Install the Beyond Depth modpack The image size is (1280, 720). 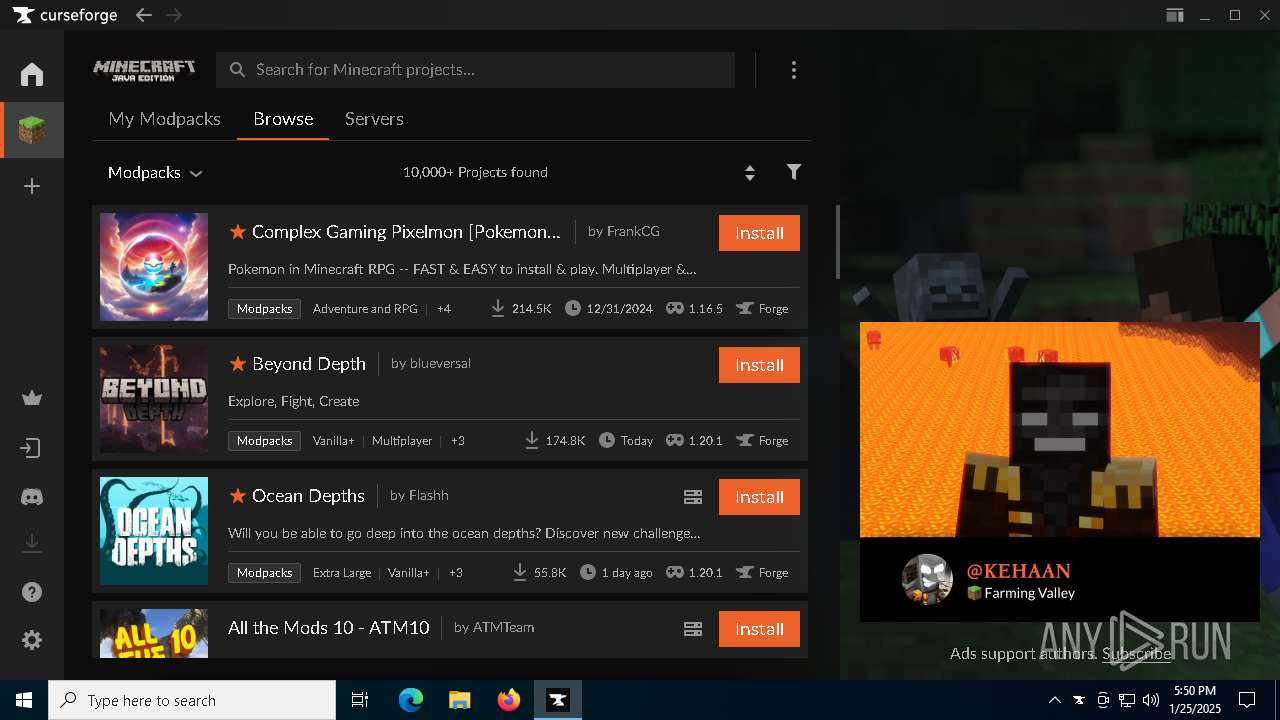tap(759, 365)
